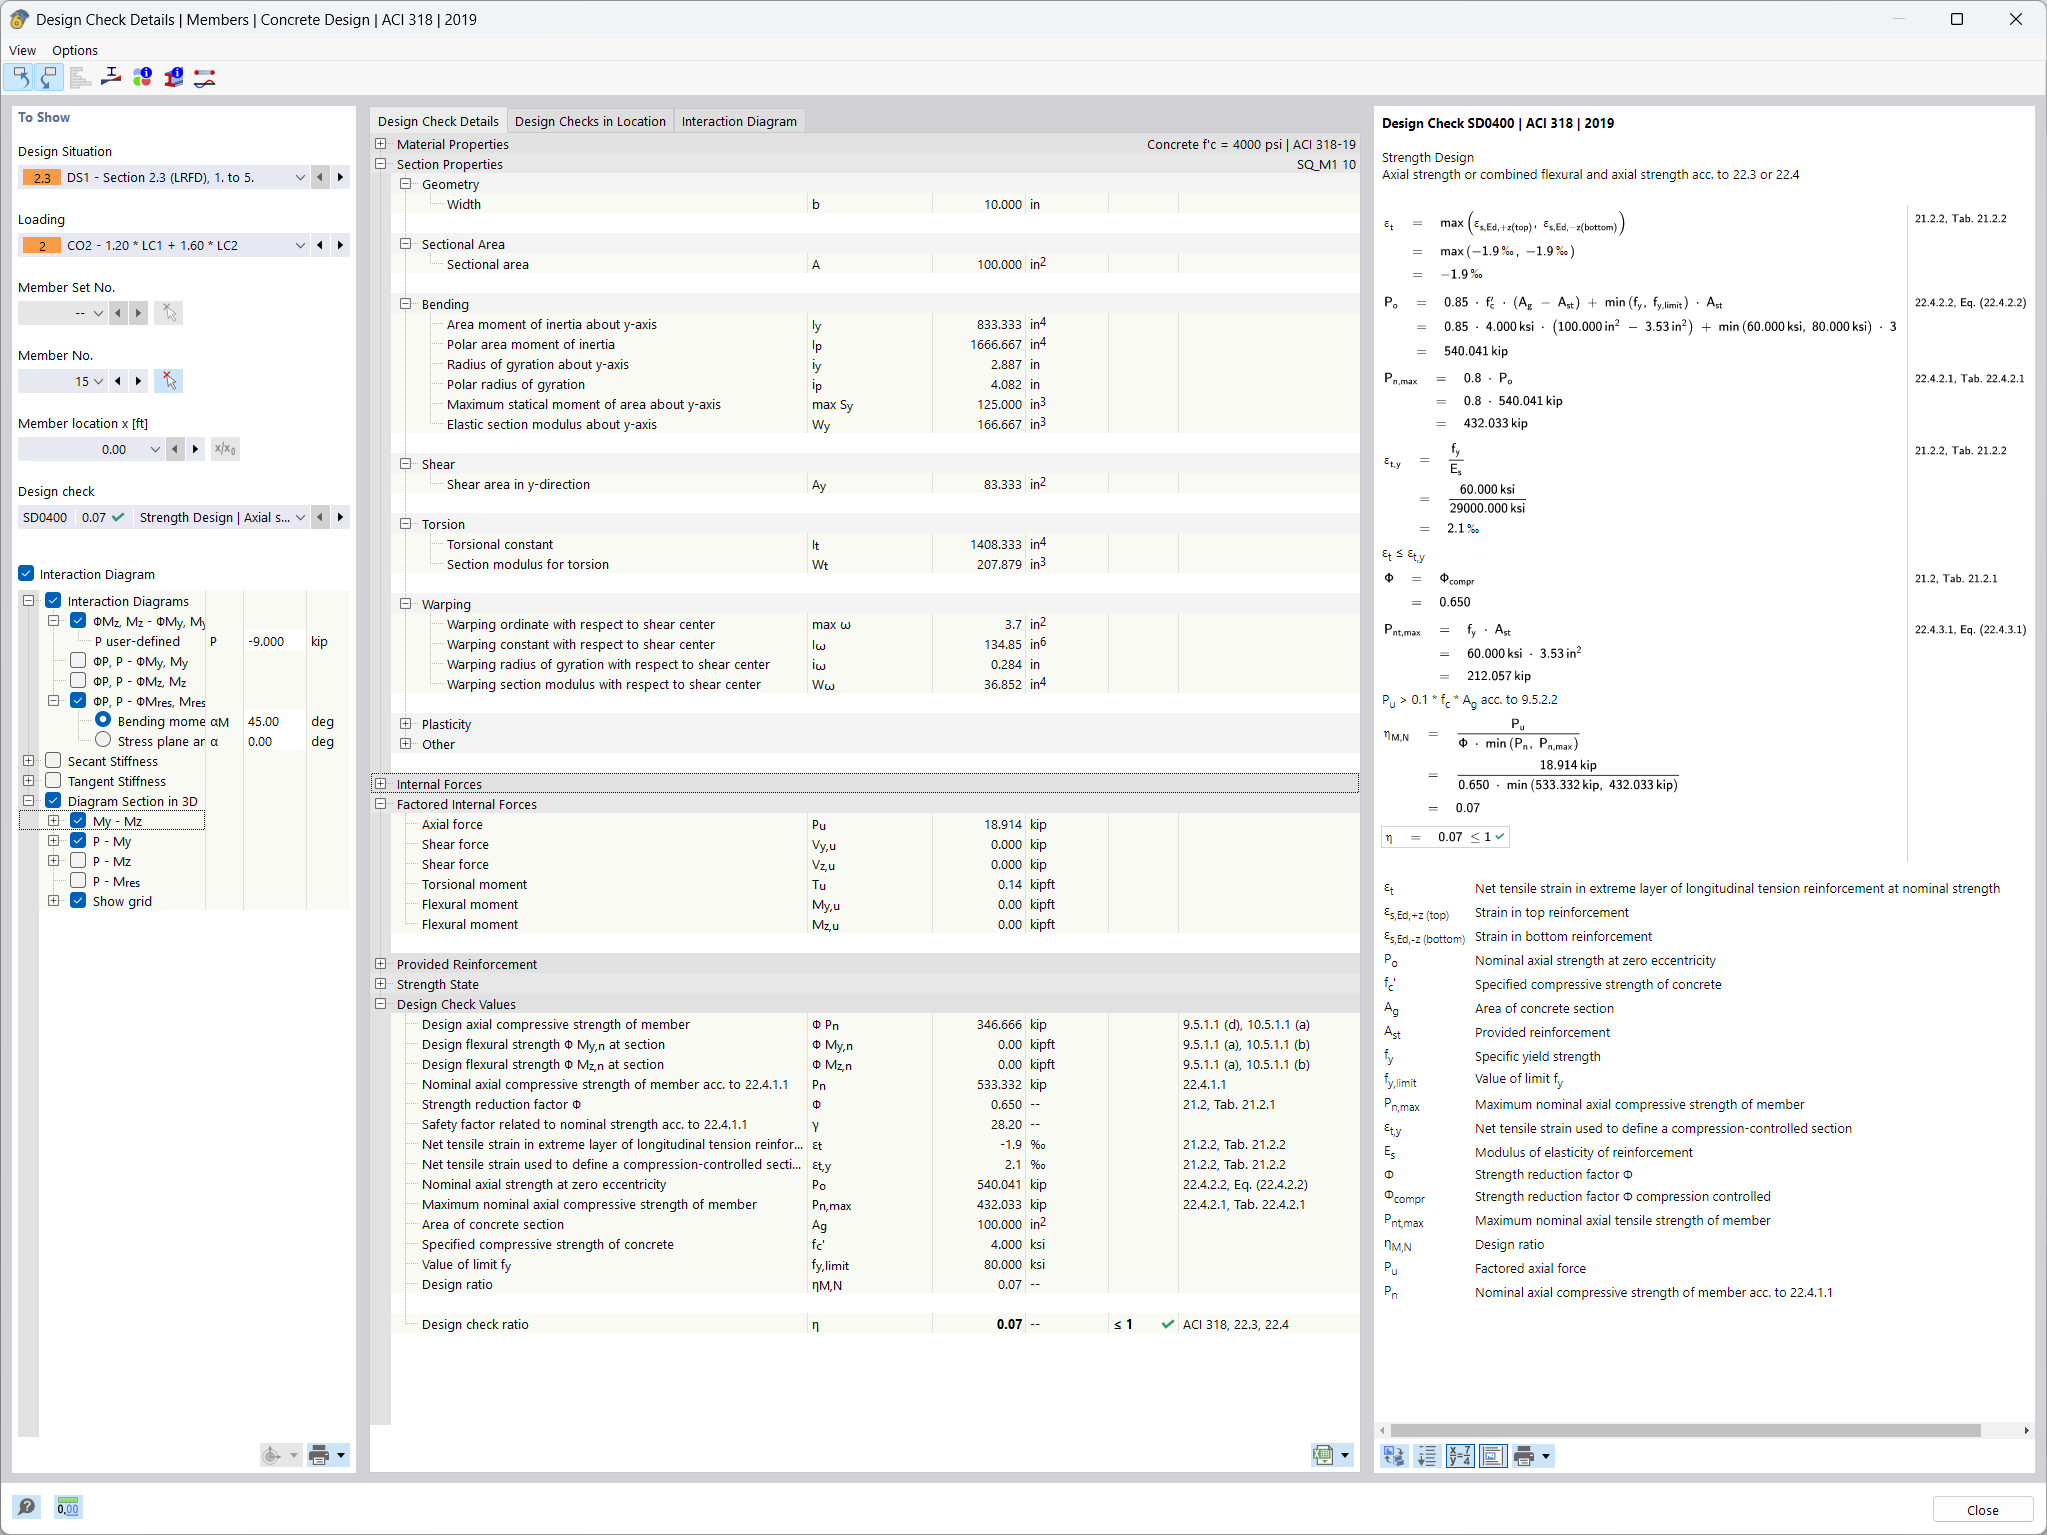The height and width of the screenshot is (1535, 2047).
Task: Select the section info toolbar icon
Action: tap(174, 77)
